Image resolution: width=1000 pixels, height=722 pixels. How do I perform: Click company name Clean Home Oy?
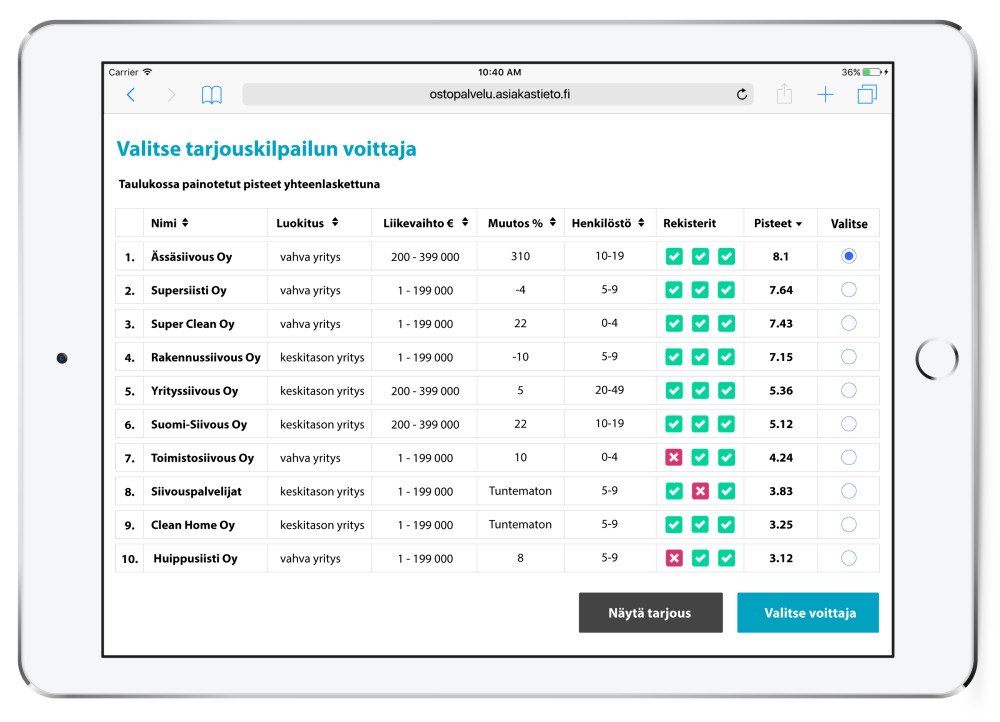(193, 525)
